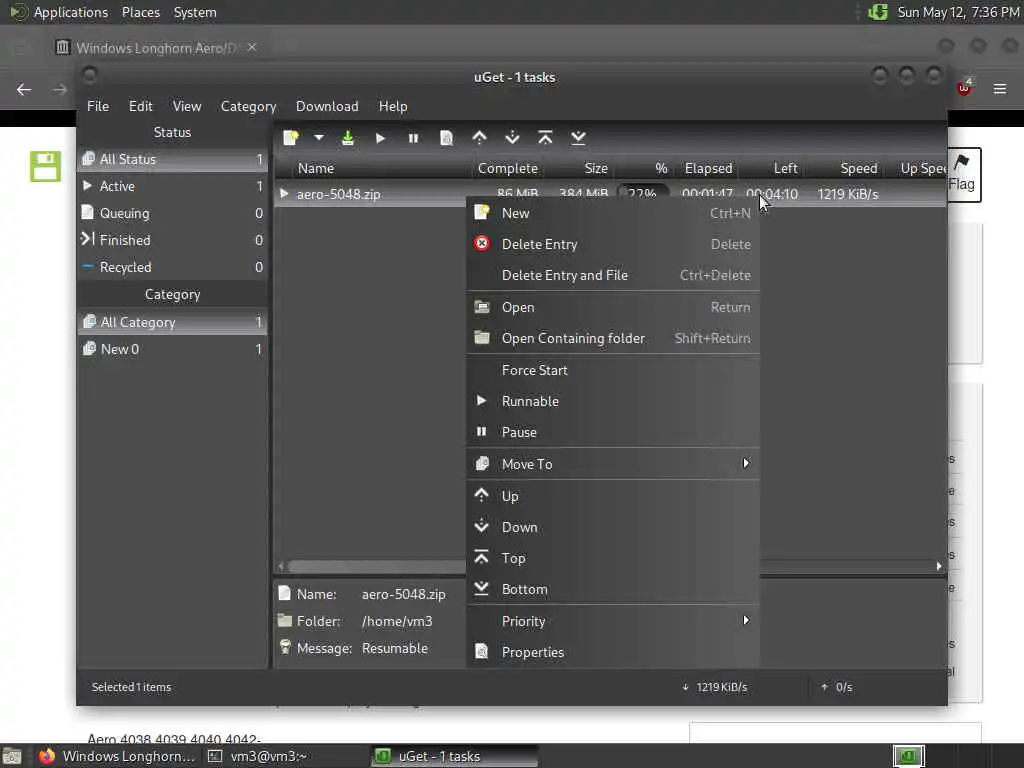This screenshot has width=1024, height=768.
Task: Choose Open in the context menu
Action: click(613, 307)
